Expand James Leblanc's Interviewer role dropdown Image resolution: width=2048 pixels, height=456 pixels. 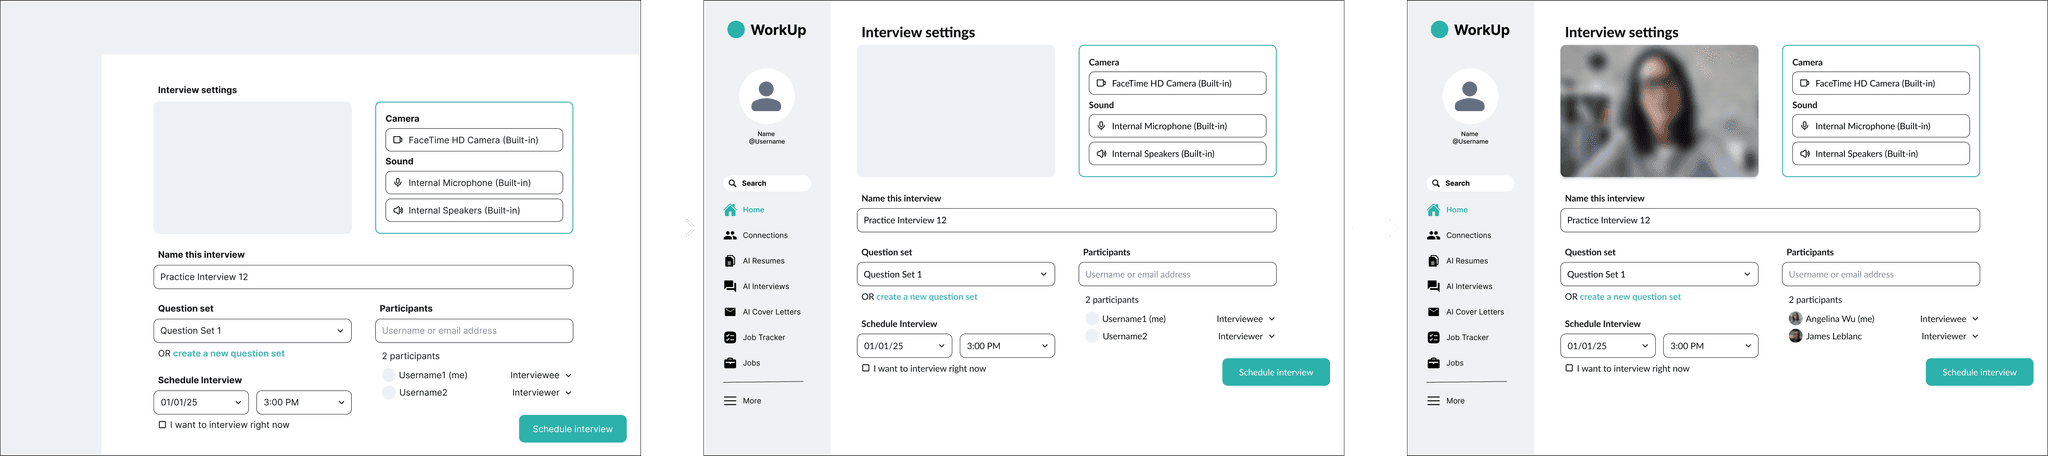point(1973,337)
